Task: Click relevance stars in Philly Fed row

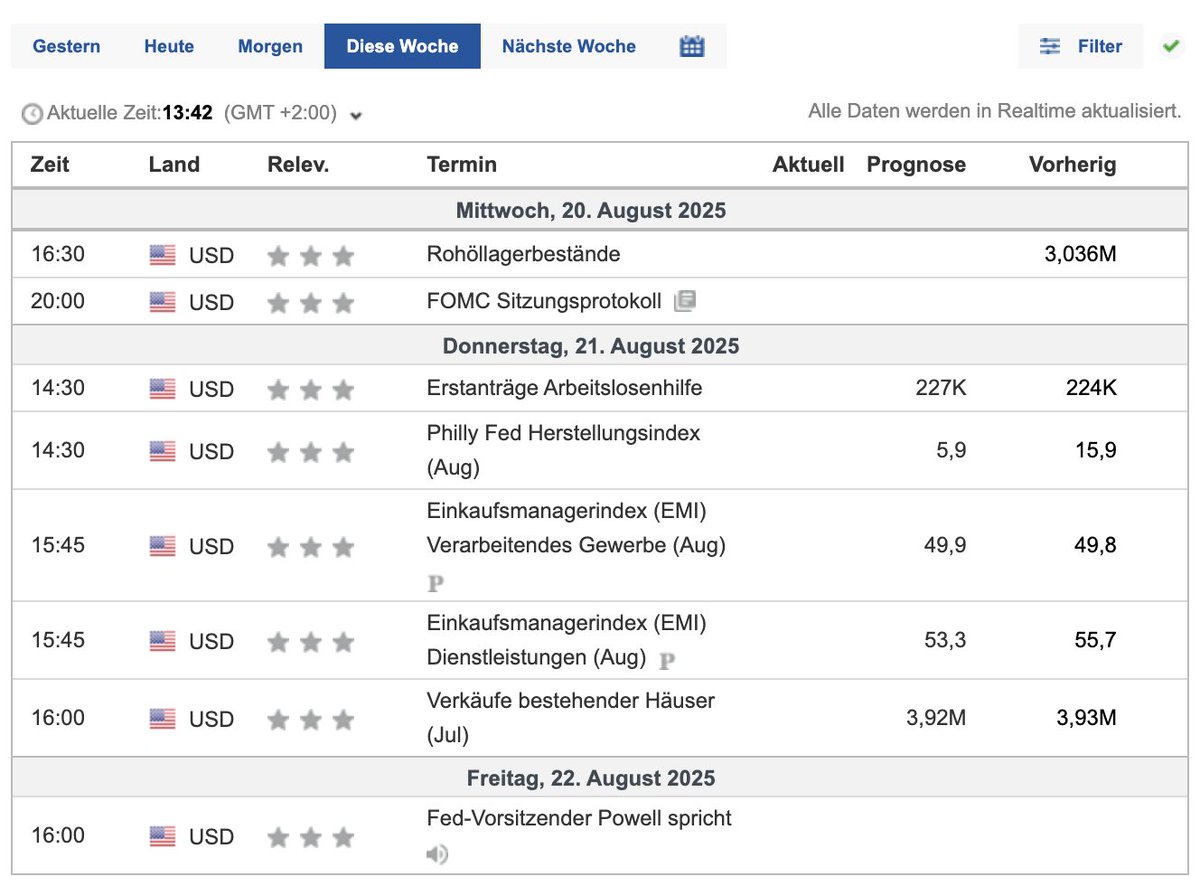Action: click(x=311, y=452)
